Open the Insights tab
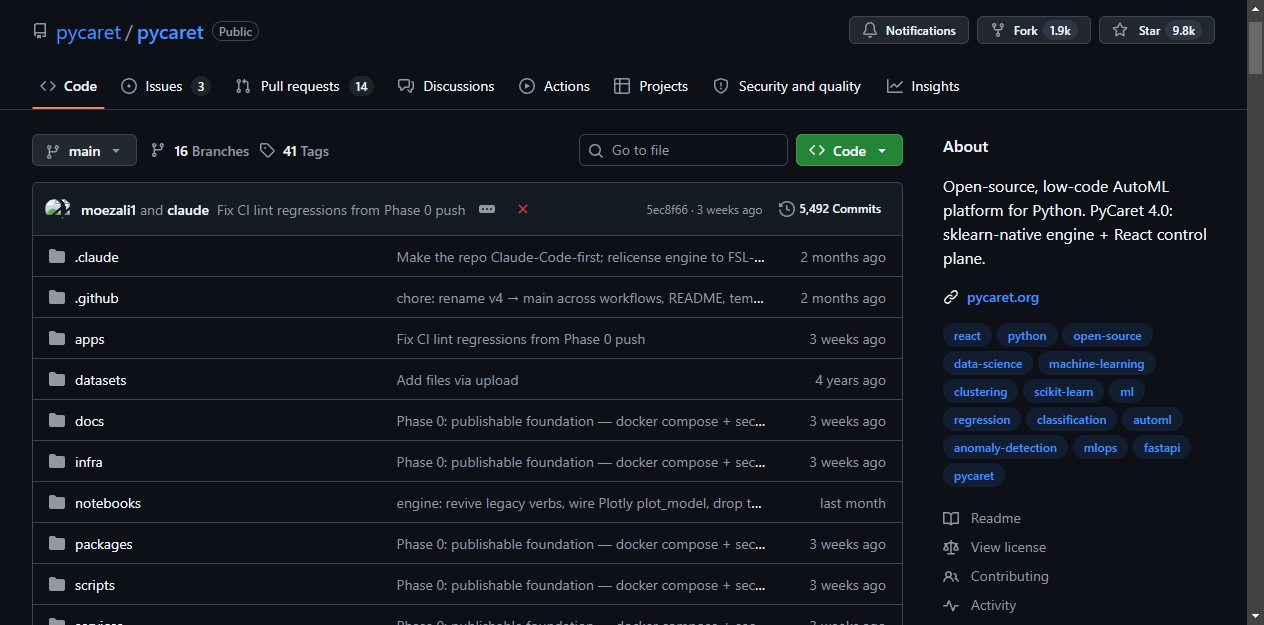Viewport: 1264px width, 625px height. (923, 86)
